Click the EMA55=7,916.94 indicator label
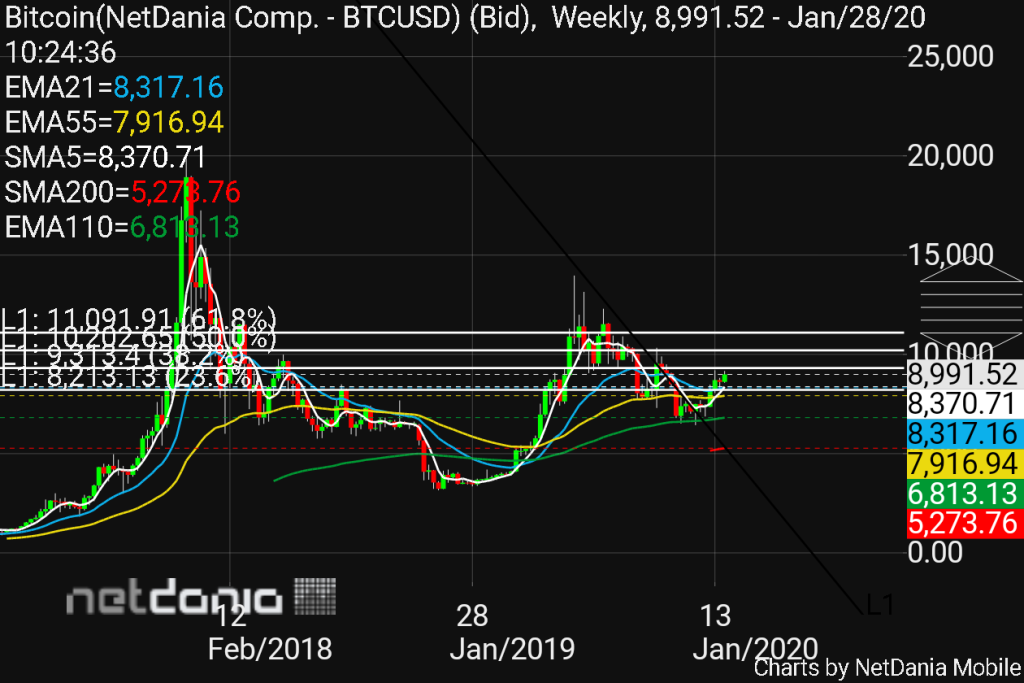The width and height of the screenshot is (1024, 683). tap(114, 122)
